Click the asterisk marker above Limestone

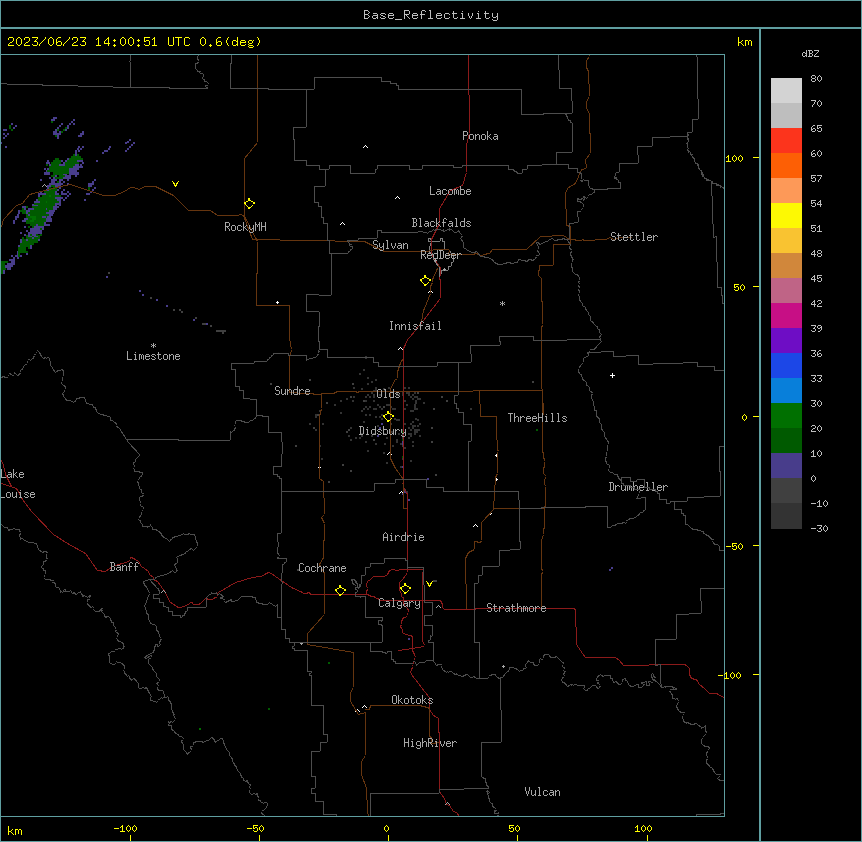[x=153, y=346]
